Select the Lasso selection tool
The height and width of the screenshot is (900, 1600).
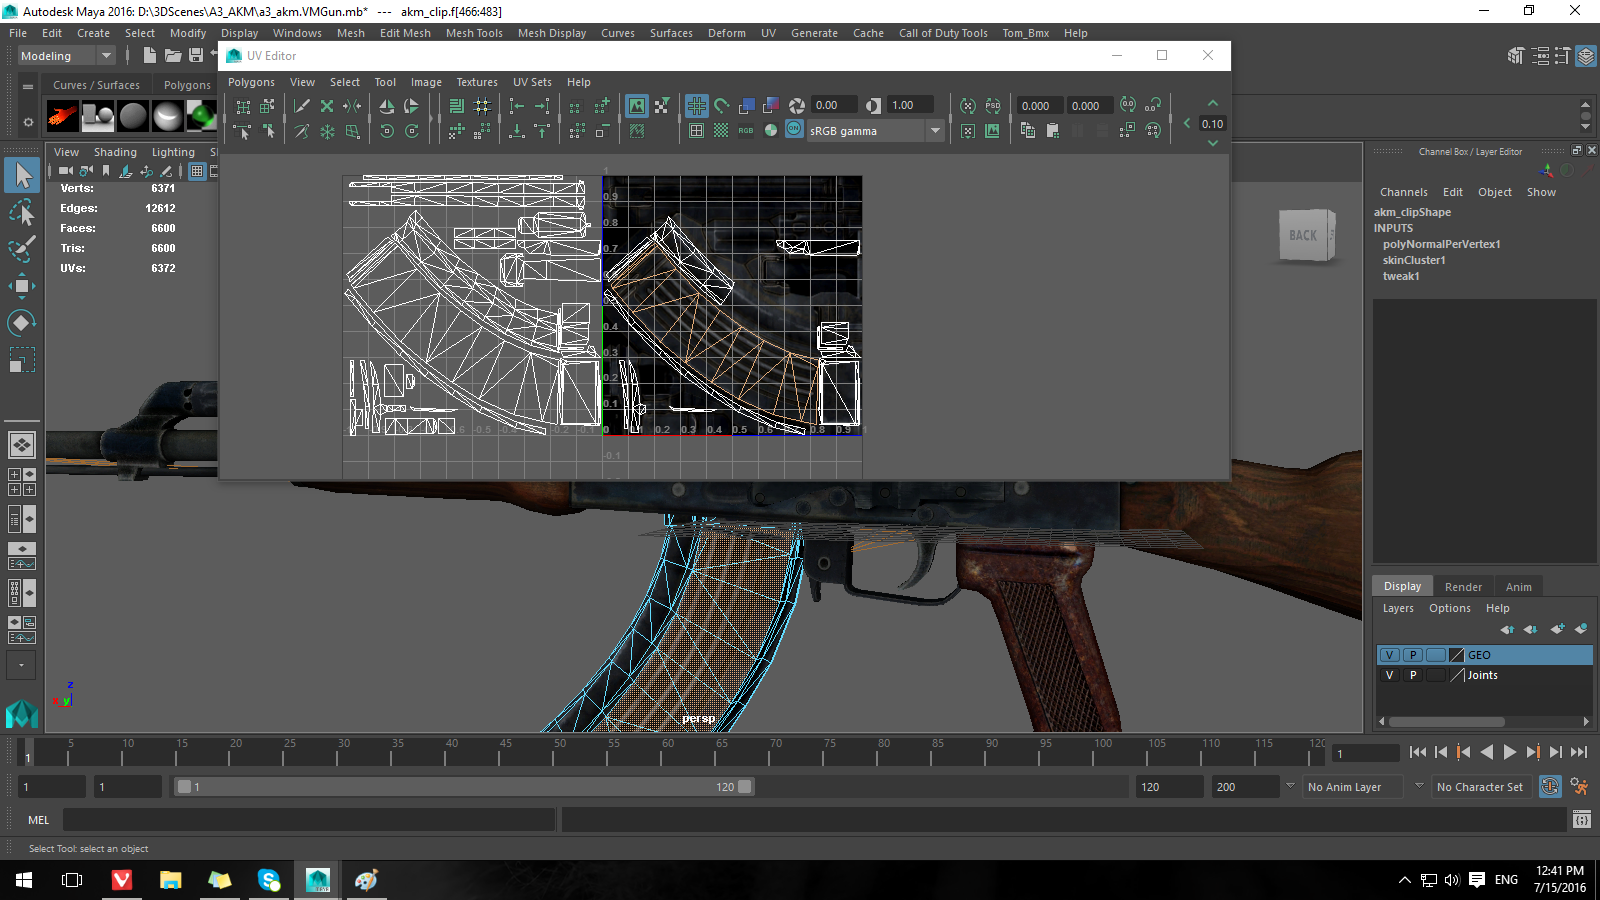(x=22, y=212)
